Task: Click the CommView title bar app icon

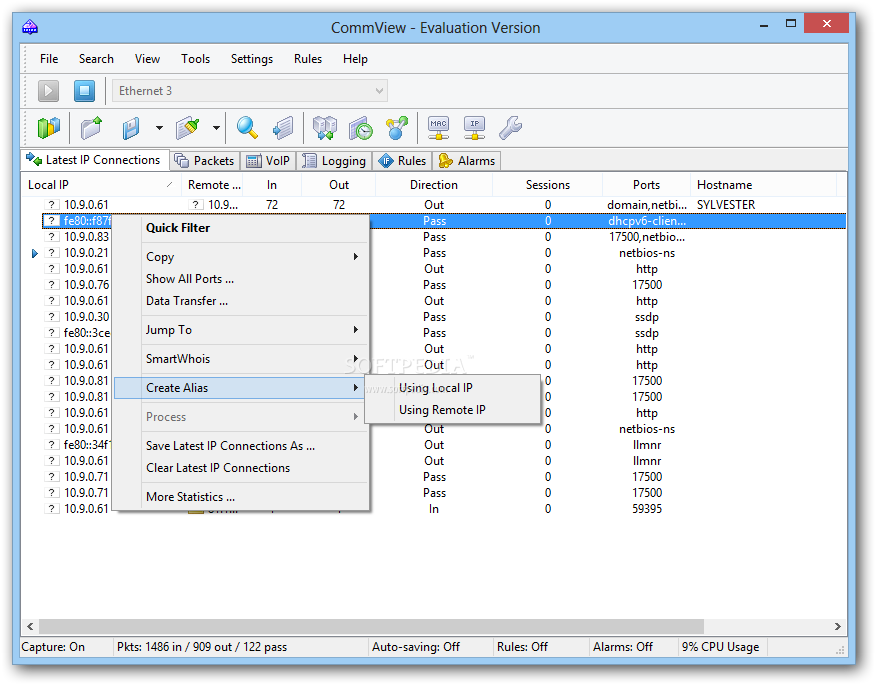Action: (30, 27)
